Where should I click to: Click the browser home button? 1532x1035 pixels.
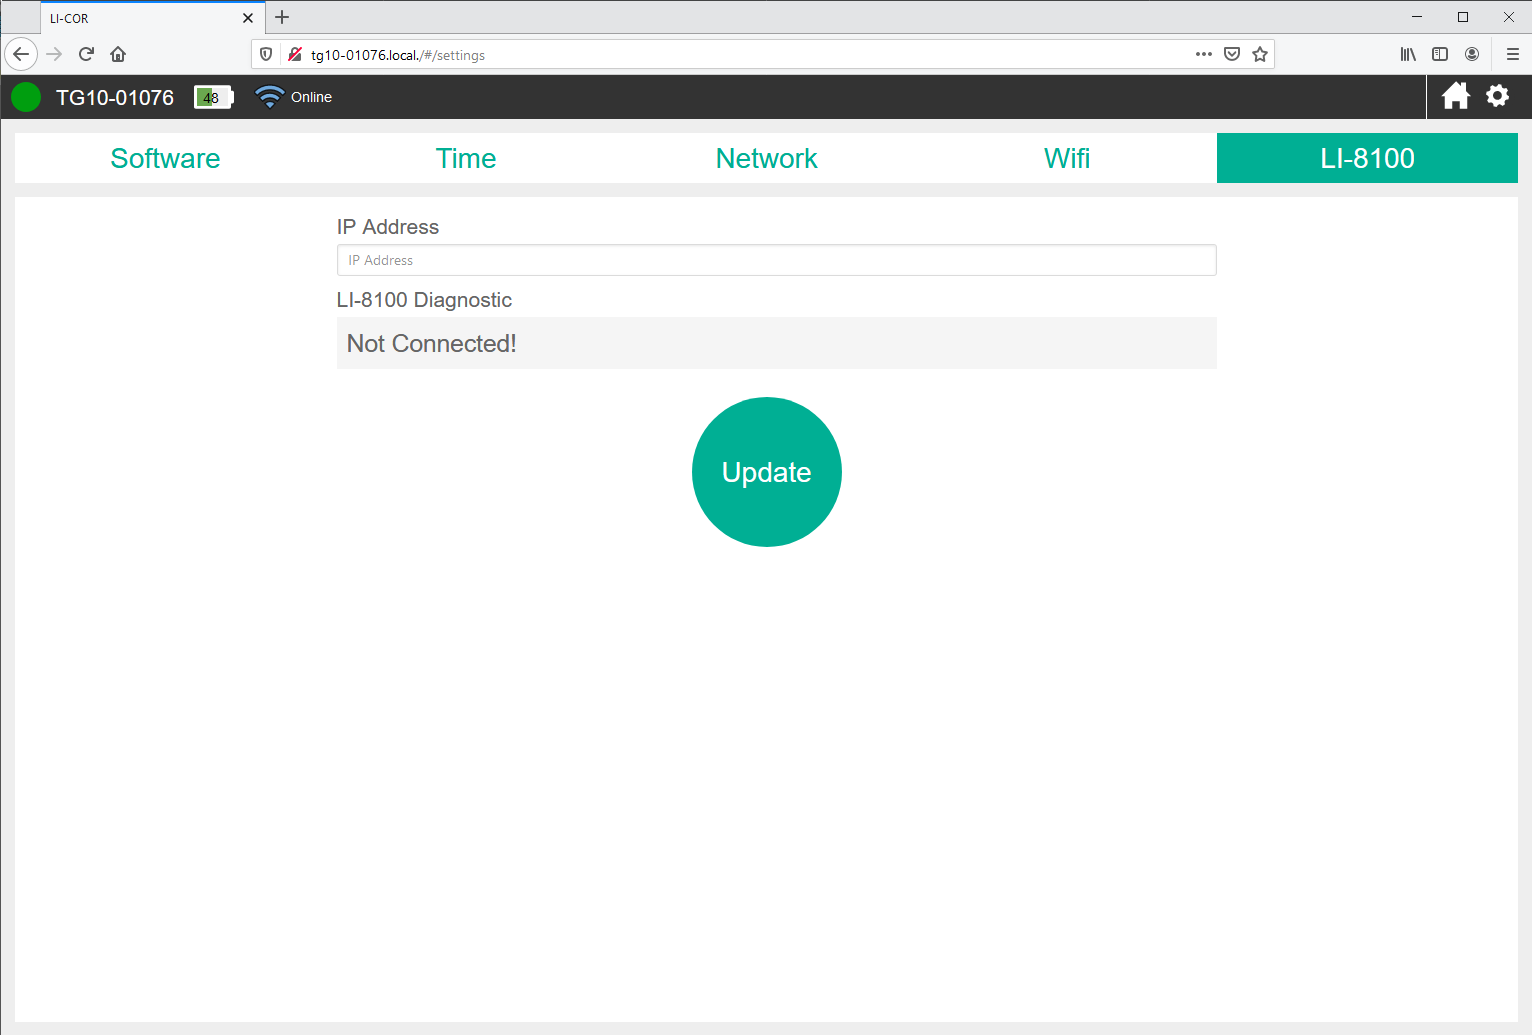click(x=118, y=54)
